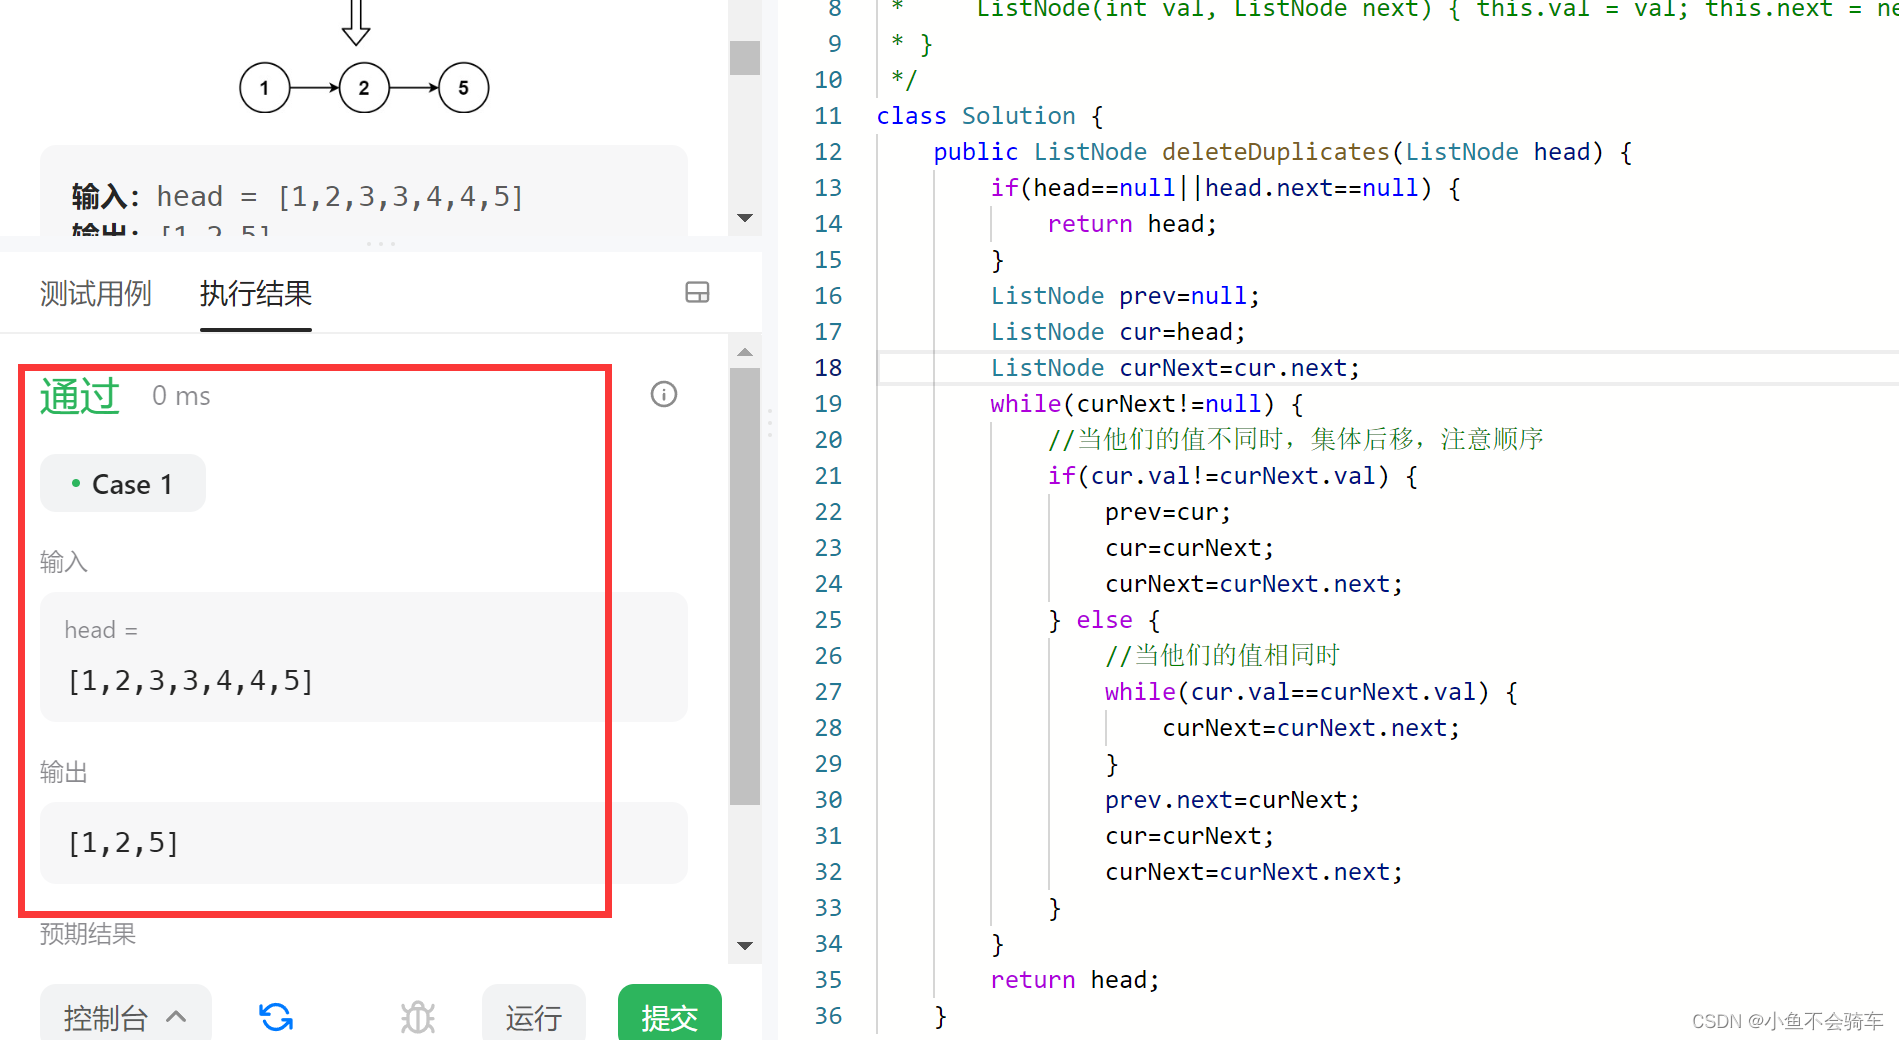The height and width of the screenshot is (1040, 1899).
Task: Click the 输出 label in results
Action: pos(64,772)
